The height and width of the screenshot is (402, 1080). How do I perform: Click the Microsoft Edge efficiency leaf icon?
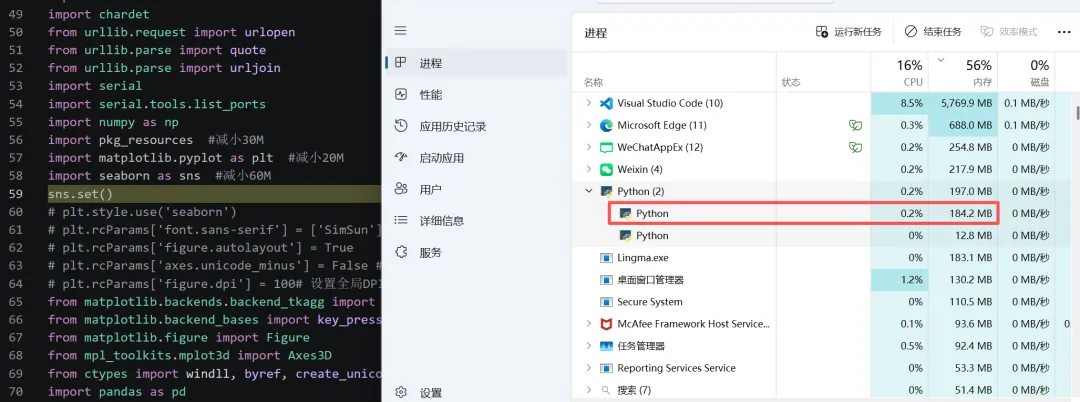855,125
